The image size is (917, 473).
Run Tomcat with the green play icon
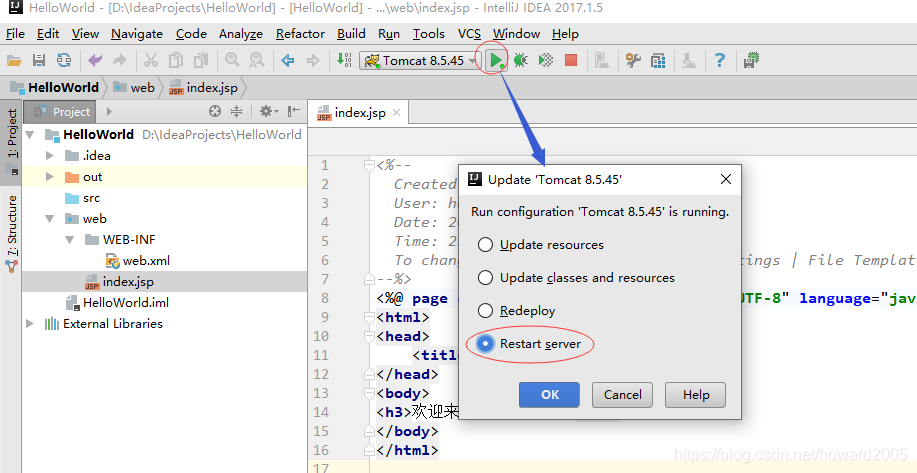click(x=496, y=60)
